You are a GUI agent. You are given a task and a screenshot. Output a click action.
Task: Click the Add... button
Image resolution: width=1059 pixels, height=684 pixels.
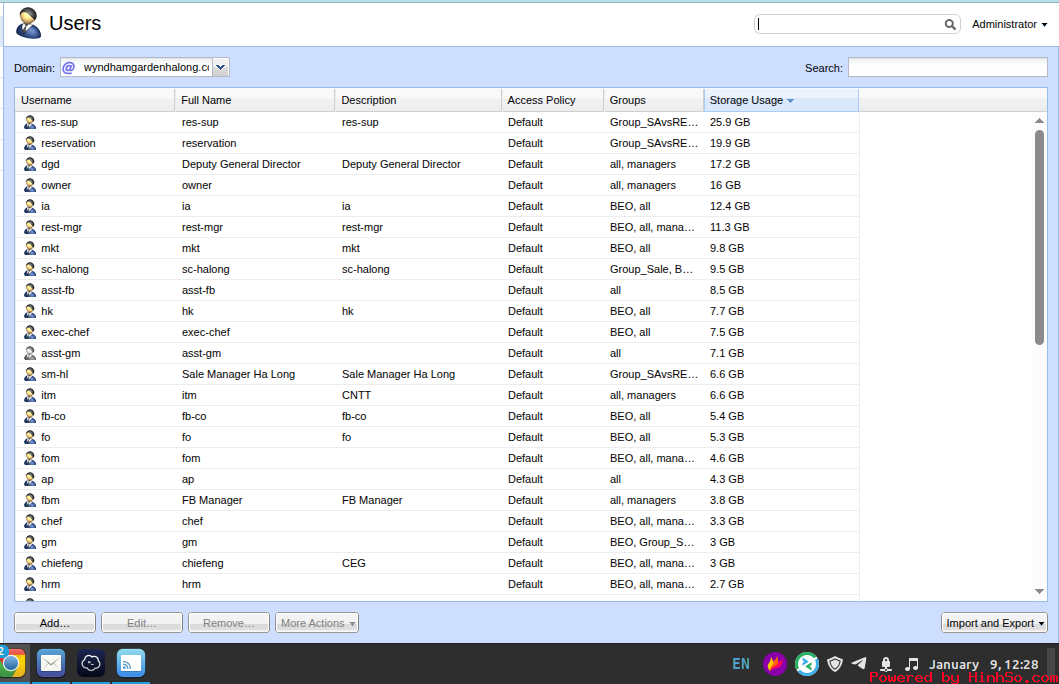pos(55,623)
